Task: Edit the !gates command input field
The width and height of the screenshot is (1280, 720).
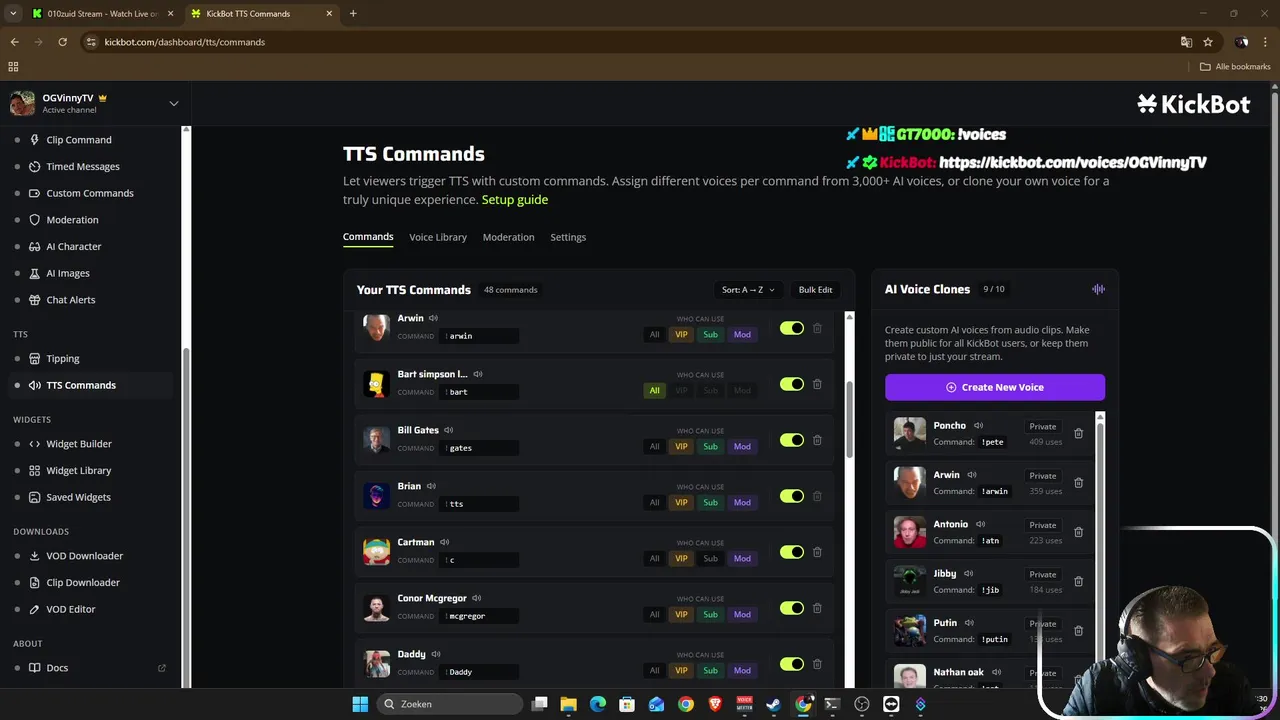Action: [x=480, y=448]
